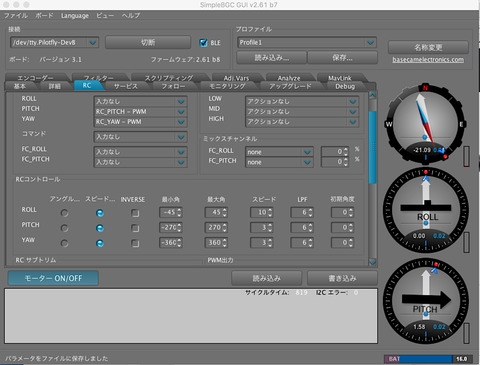Viewport: 480px width, 365px height.
Task: Open the HIGH action dropdown
Action: pyautogui.click(x=302, y=122)
